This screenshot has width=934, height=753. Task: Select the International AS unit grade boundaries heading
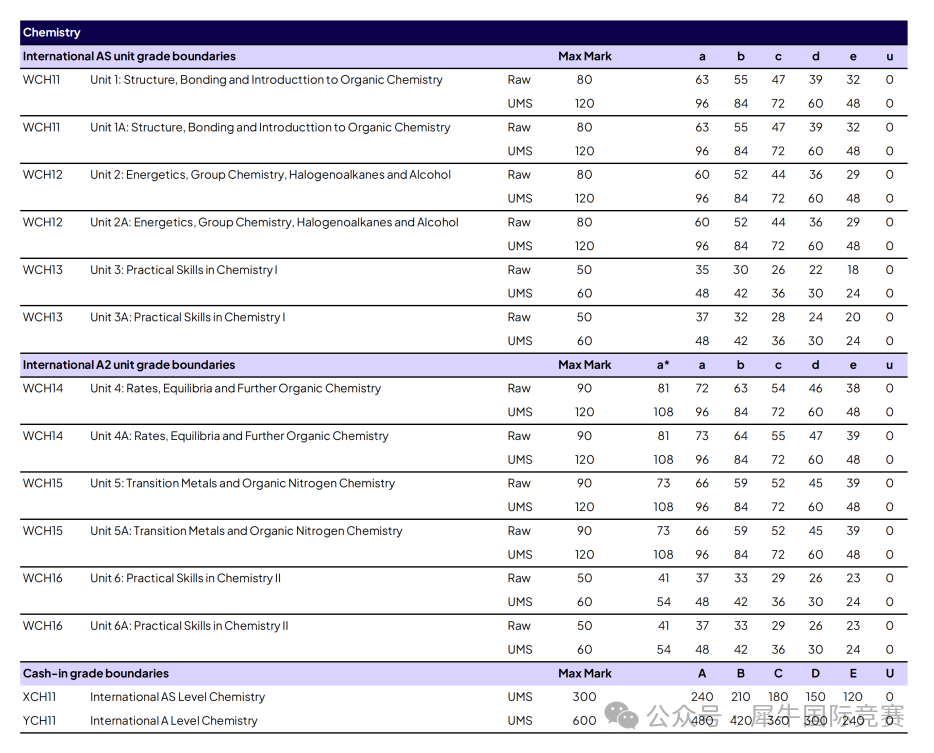(129, 57)
